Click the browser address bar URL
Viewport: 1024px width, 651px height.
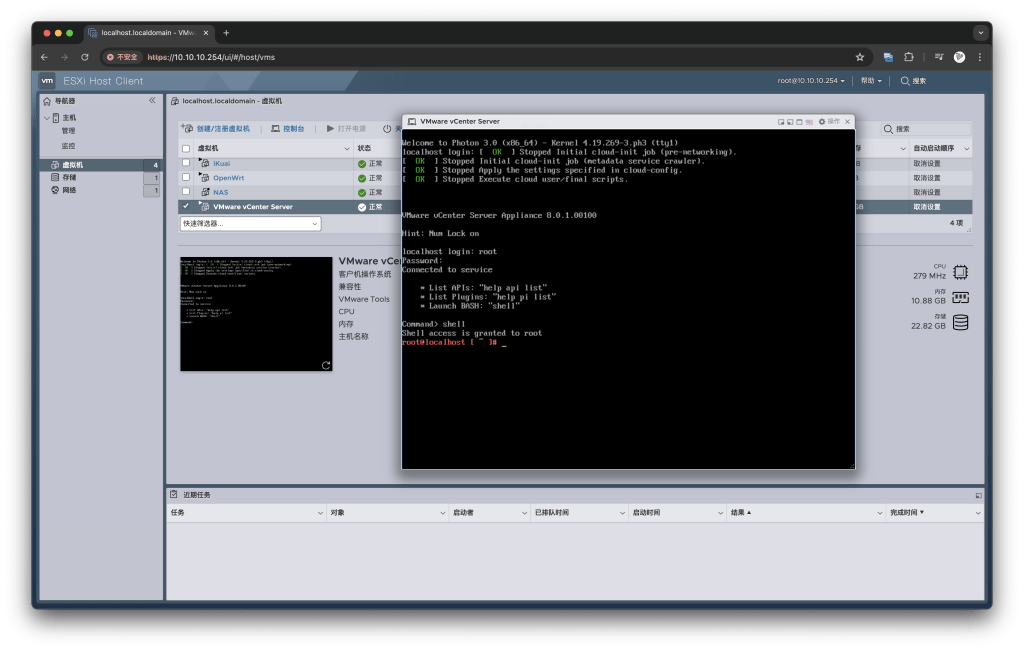(211, 57)
